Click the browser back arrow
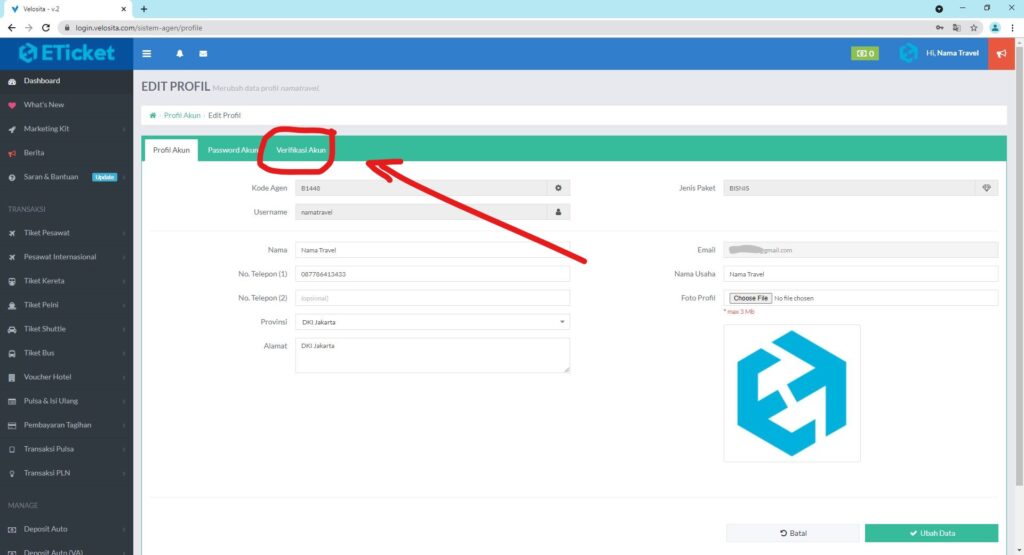The height and width of the screenshot is (555, 1024). tap(11, 27)
